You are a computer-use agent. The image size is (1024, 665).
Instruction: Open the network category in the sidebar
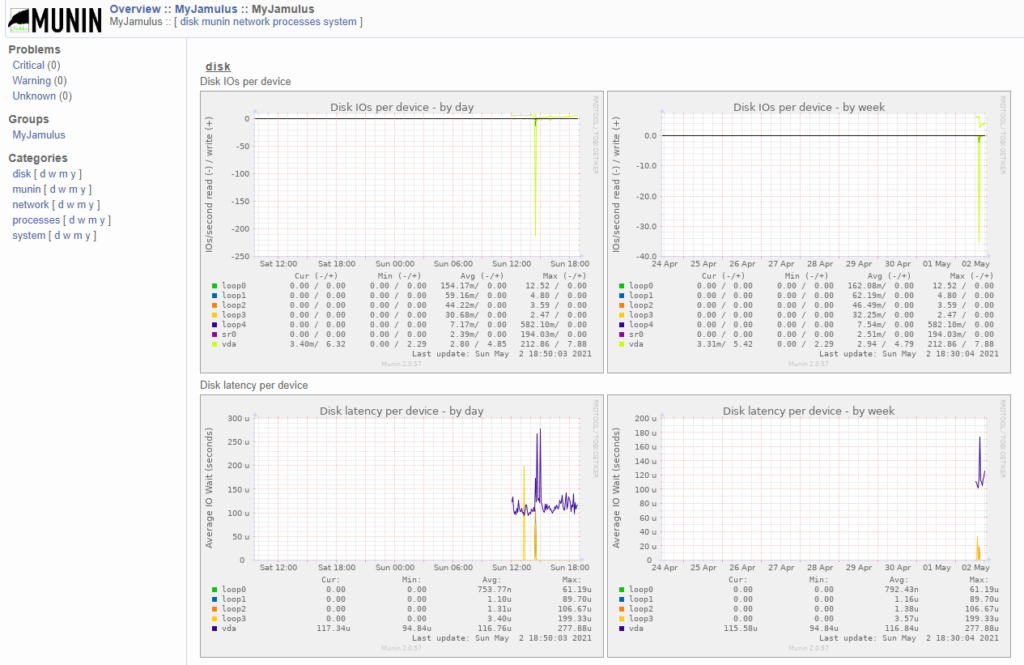(x=31, y=204)
